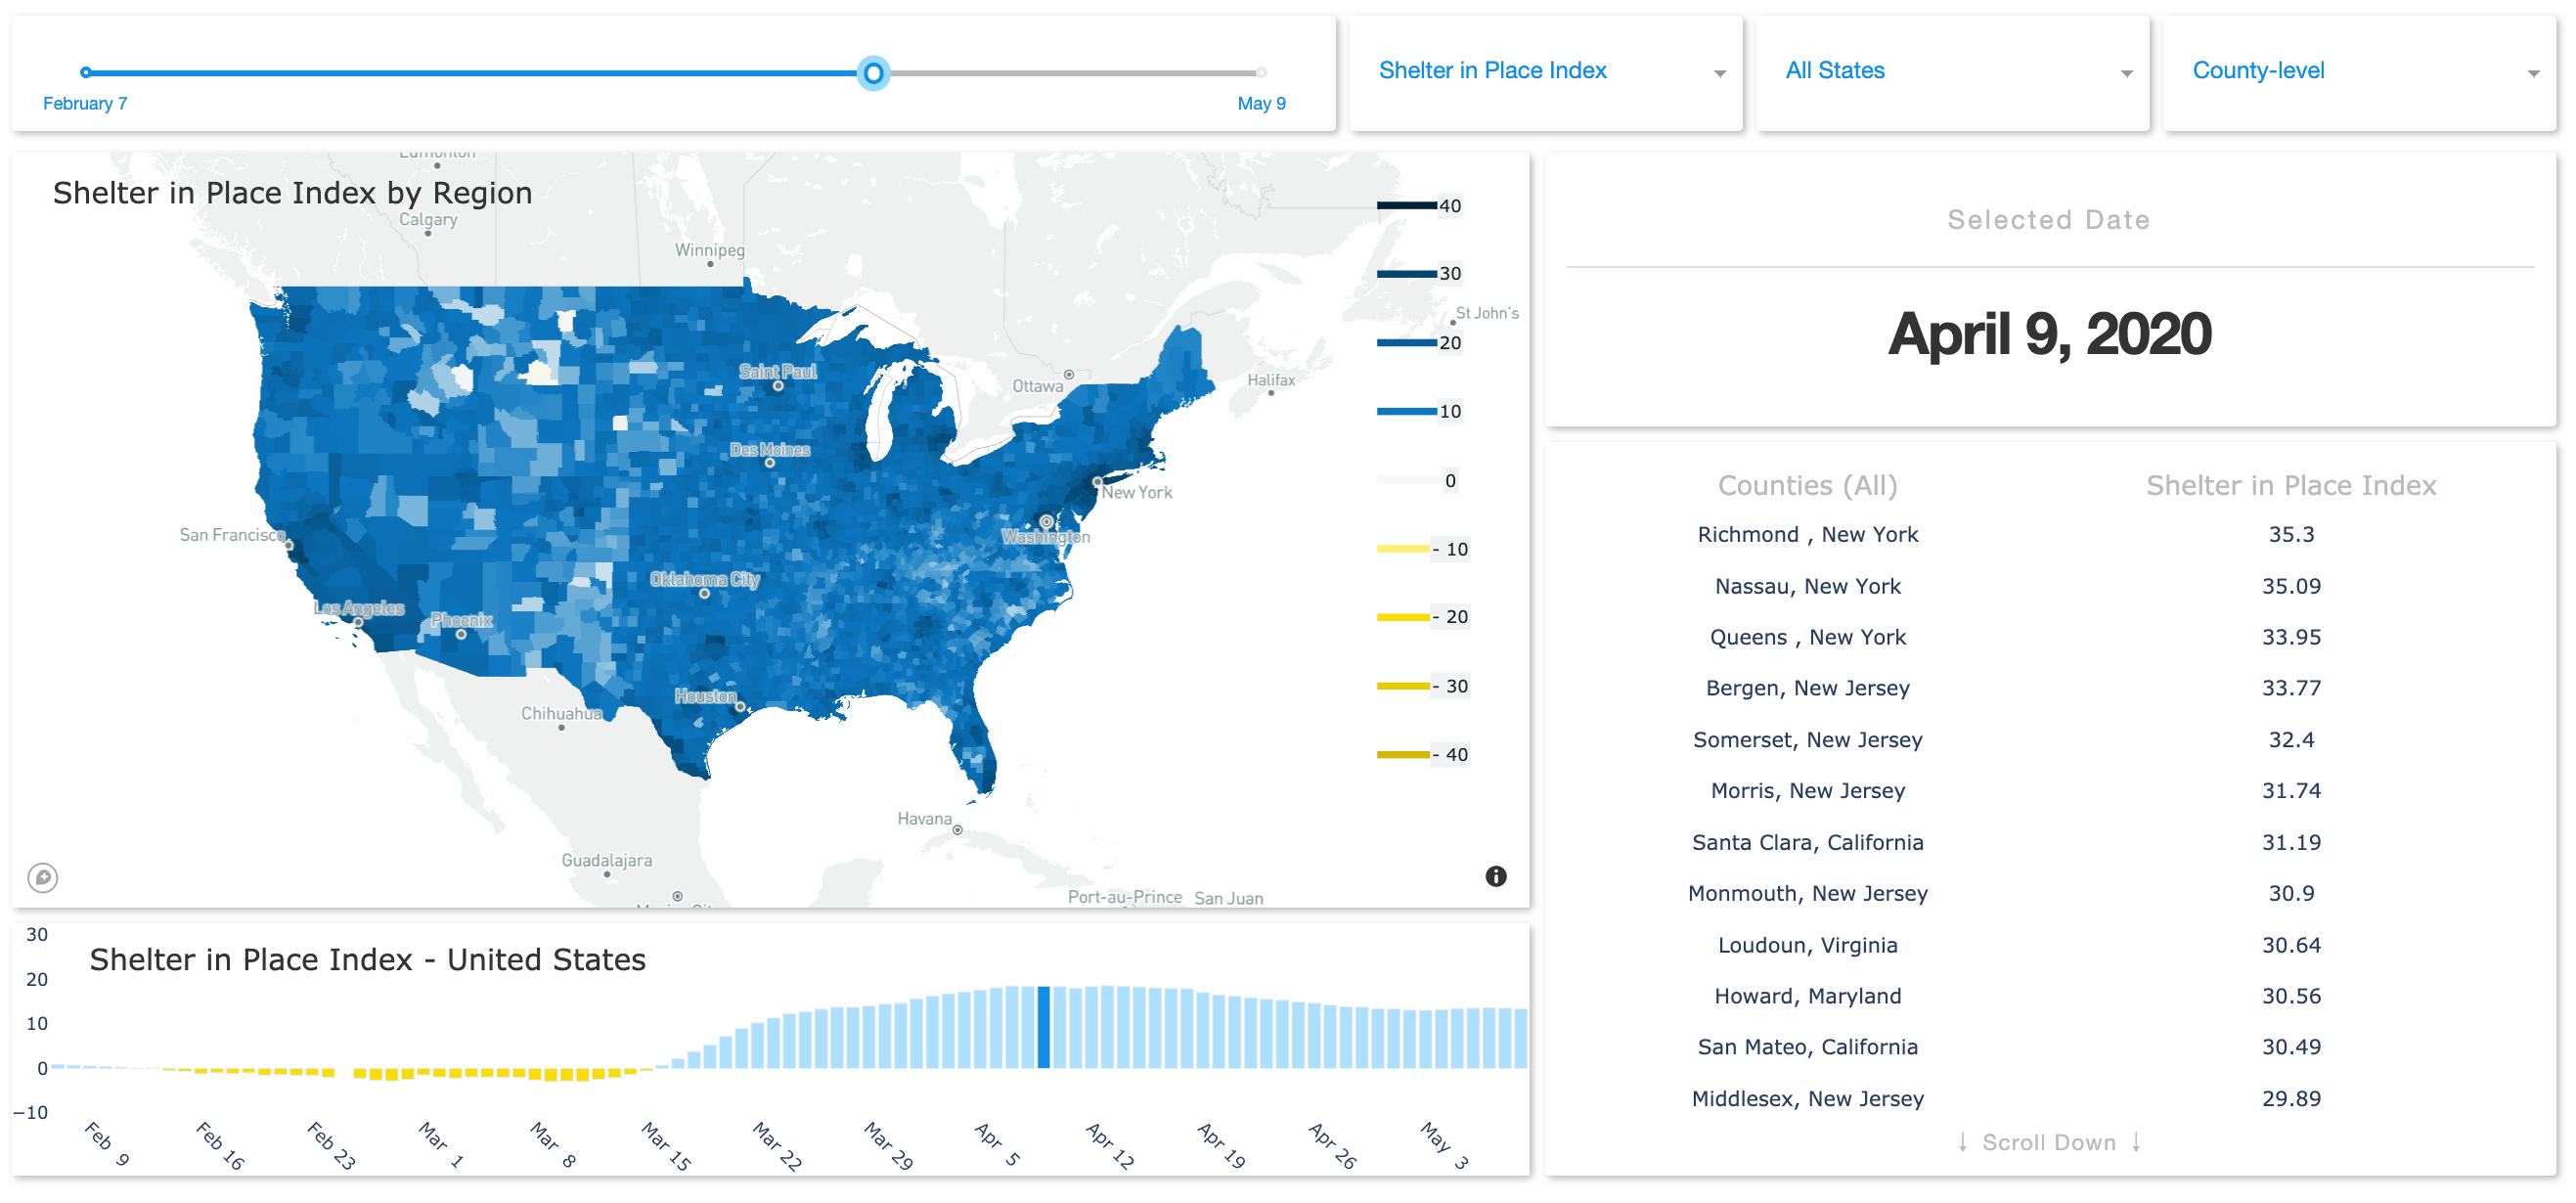The width and height of the screenshot is (2576, 1203).
Task: Open the County-level dropdown
Action: tap(2359, 72)
